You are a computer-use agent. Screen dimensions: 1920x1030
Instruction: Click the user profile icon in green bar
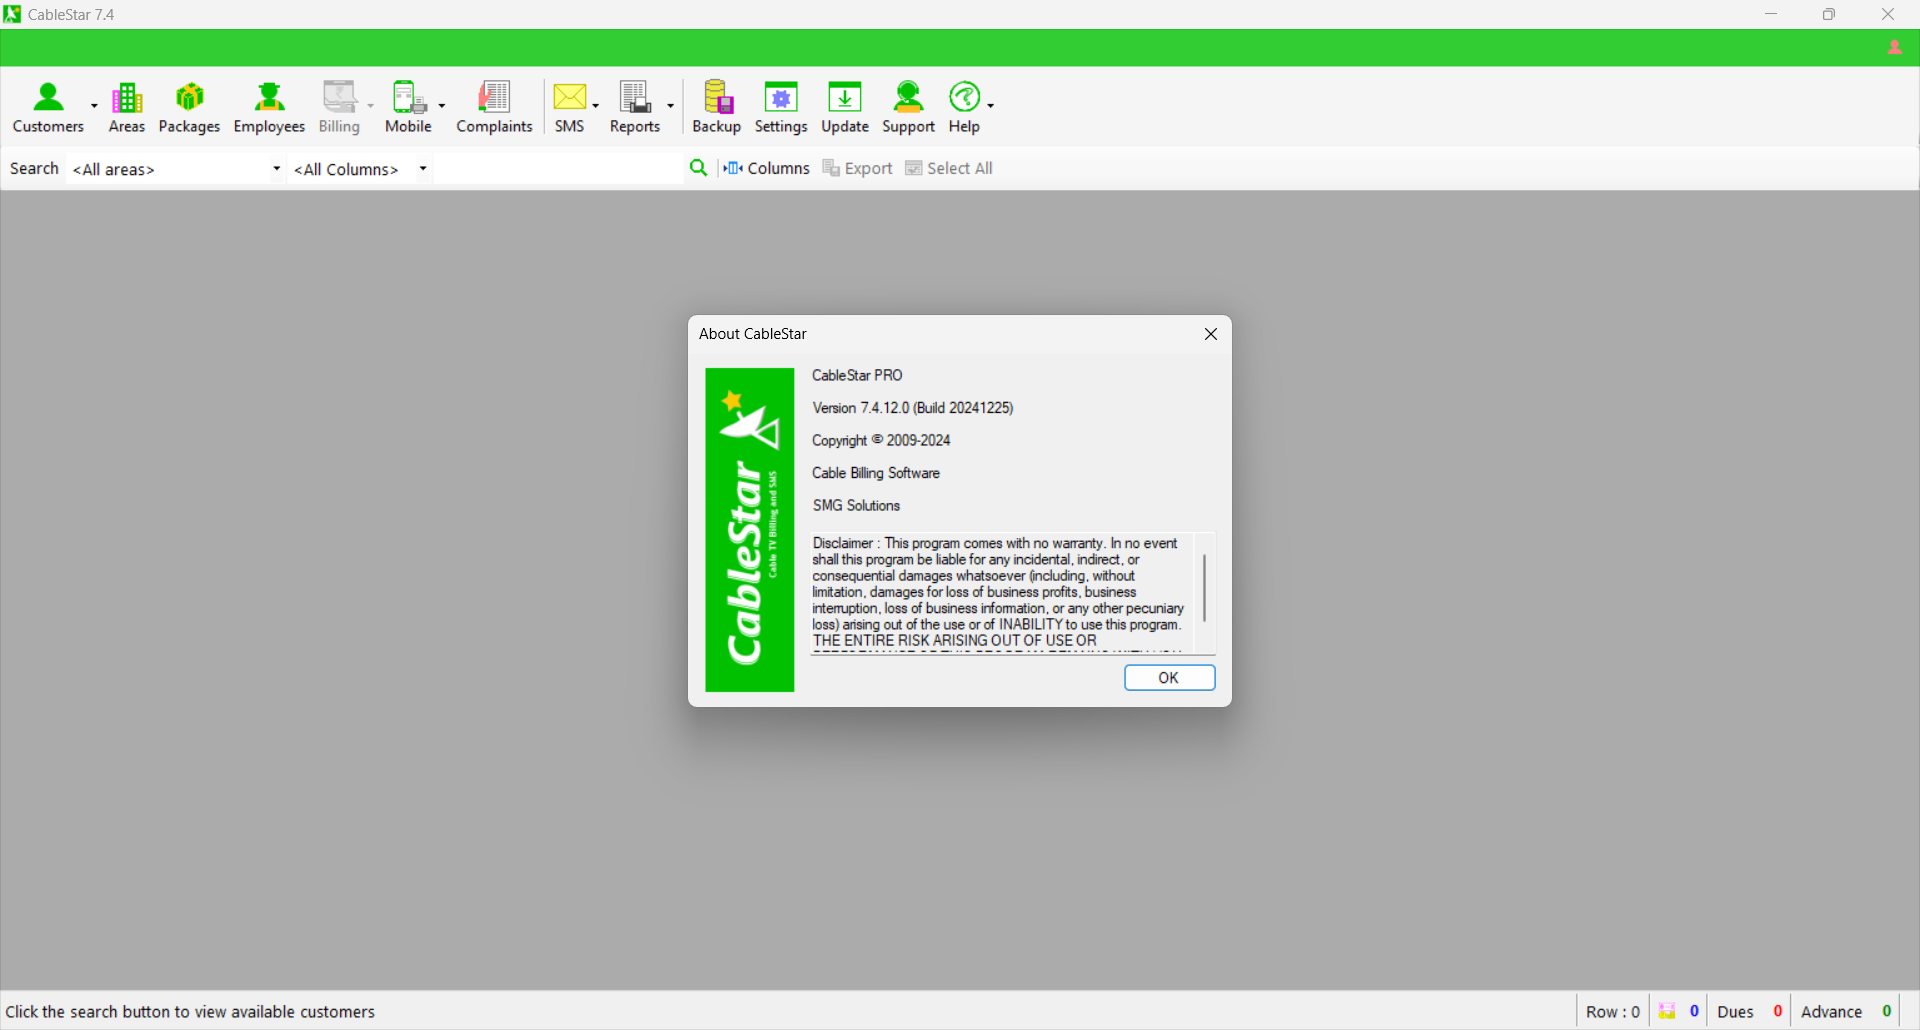(1895, 48)
